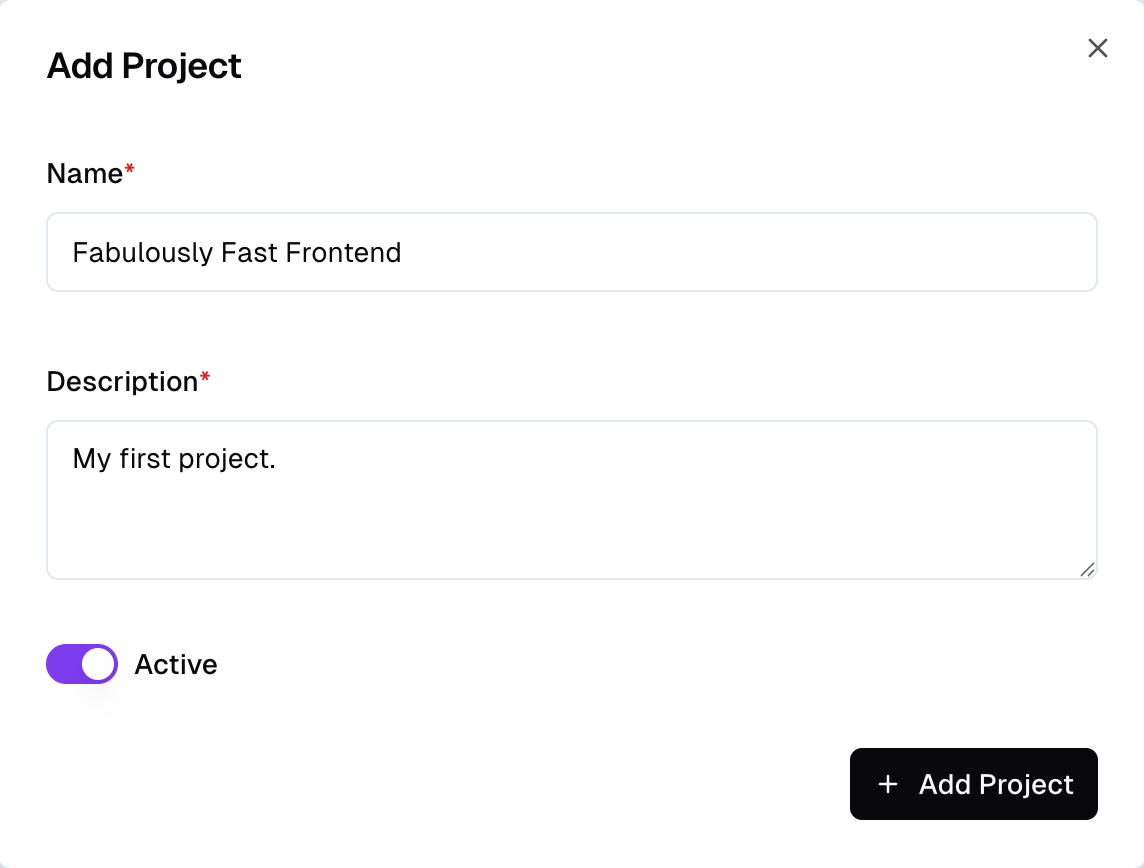Submit the form via Add Project
1144x868 pixels.
tap(973, 784)
